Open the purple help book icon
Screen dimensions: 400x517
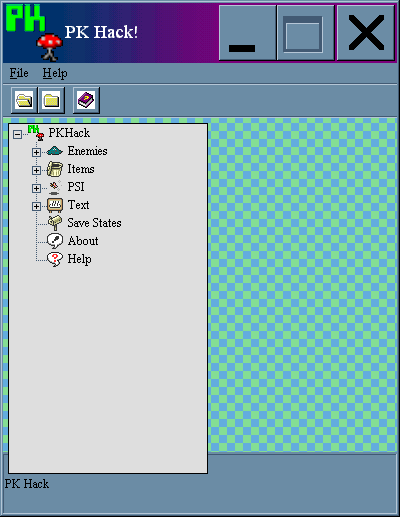pos(86,100)
